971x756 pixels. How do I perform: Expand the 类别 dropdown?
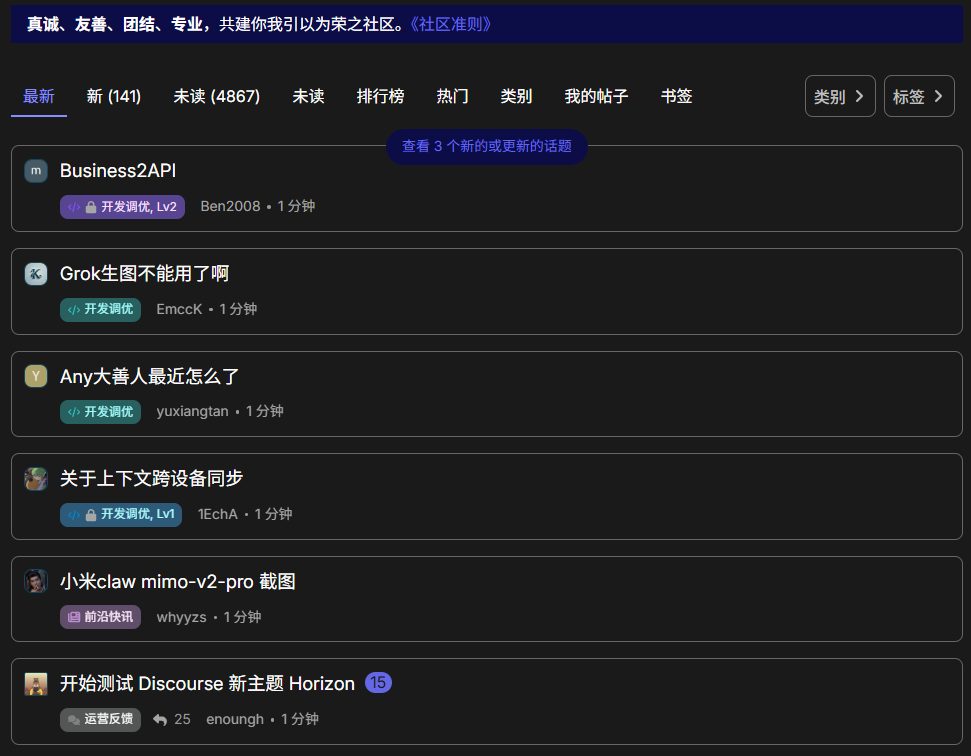click(x=840, y=96)
